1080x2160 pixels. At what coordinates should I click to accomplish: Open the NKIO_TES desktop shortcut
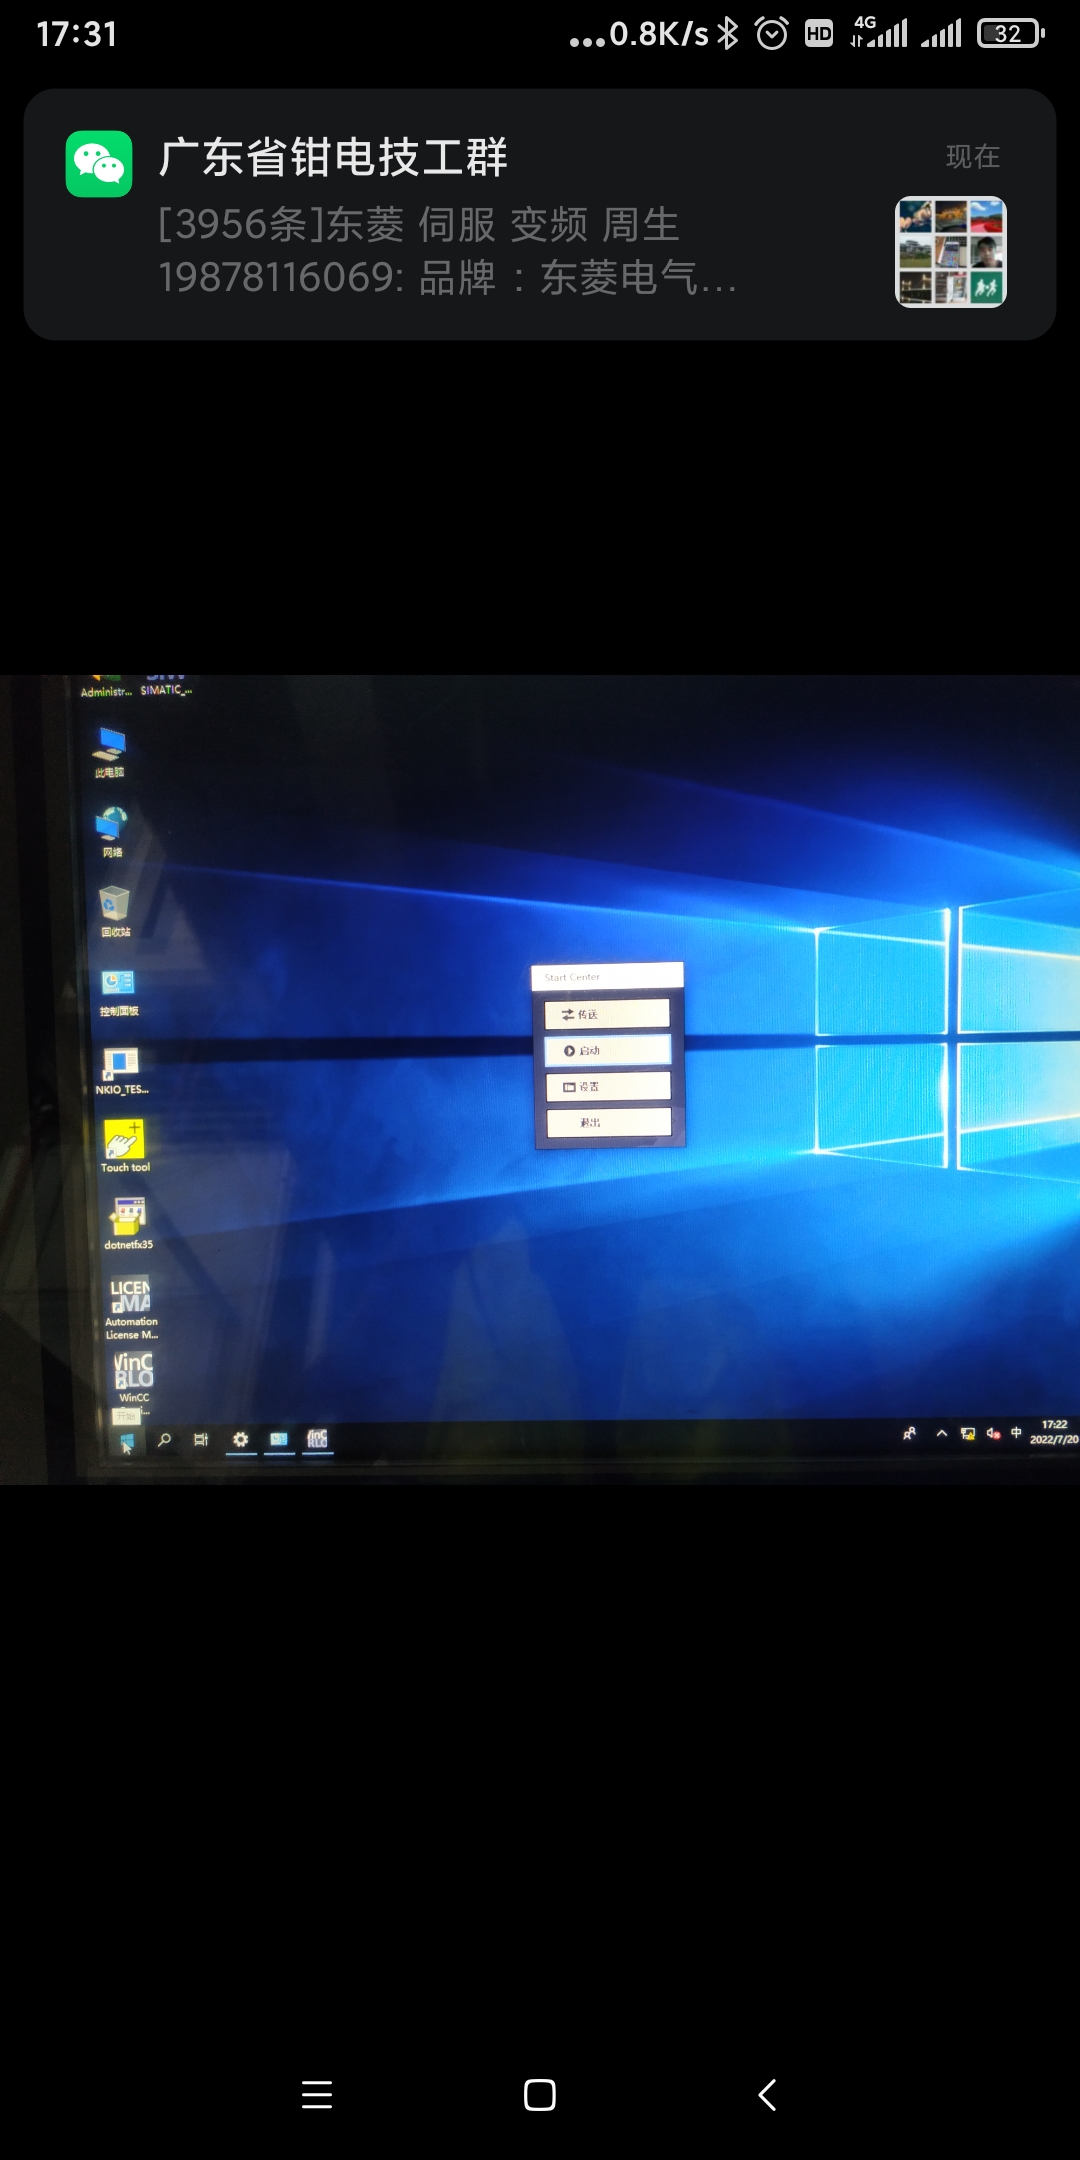[x=121, y=1067]
